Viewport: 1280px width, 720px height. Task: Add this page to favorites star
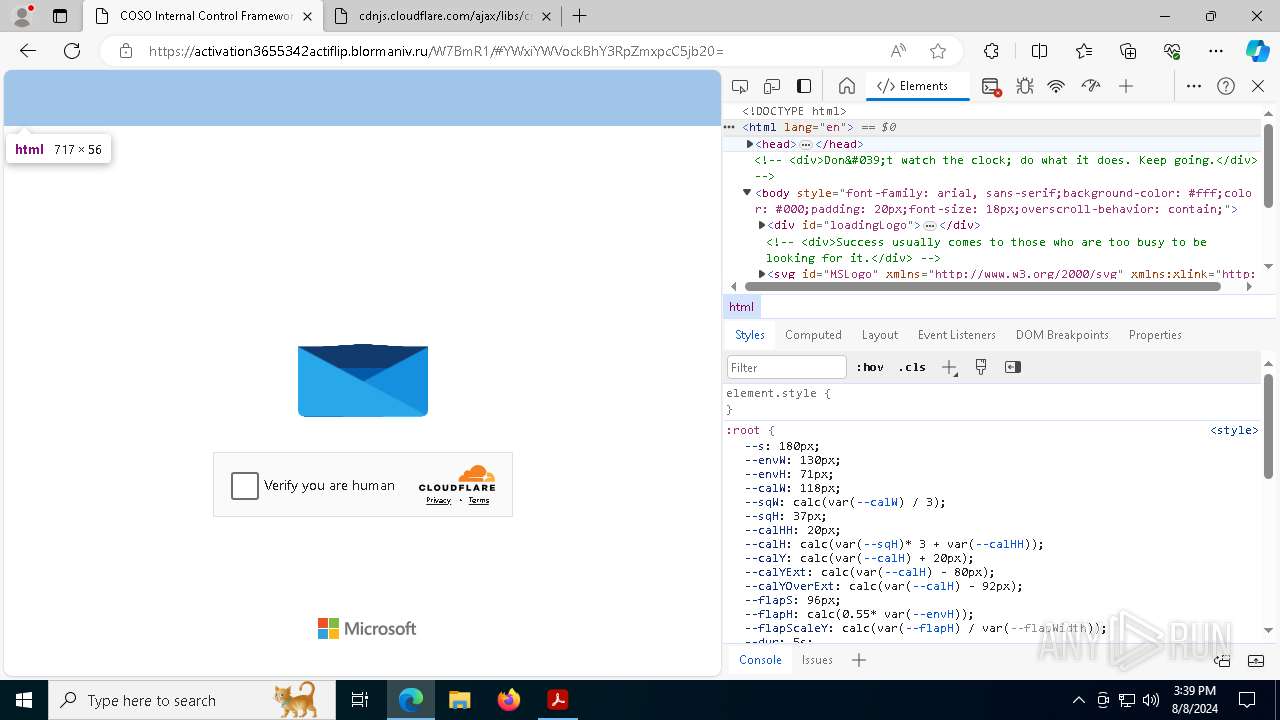(937, 51)
